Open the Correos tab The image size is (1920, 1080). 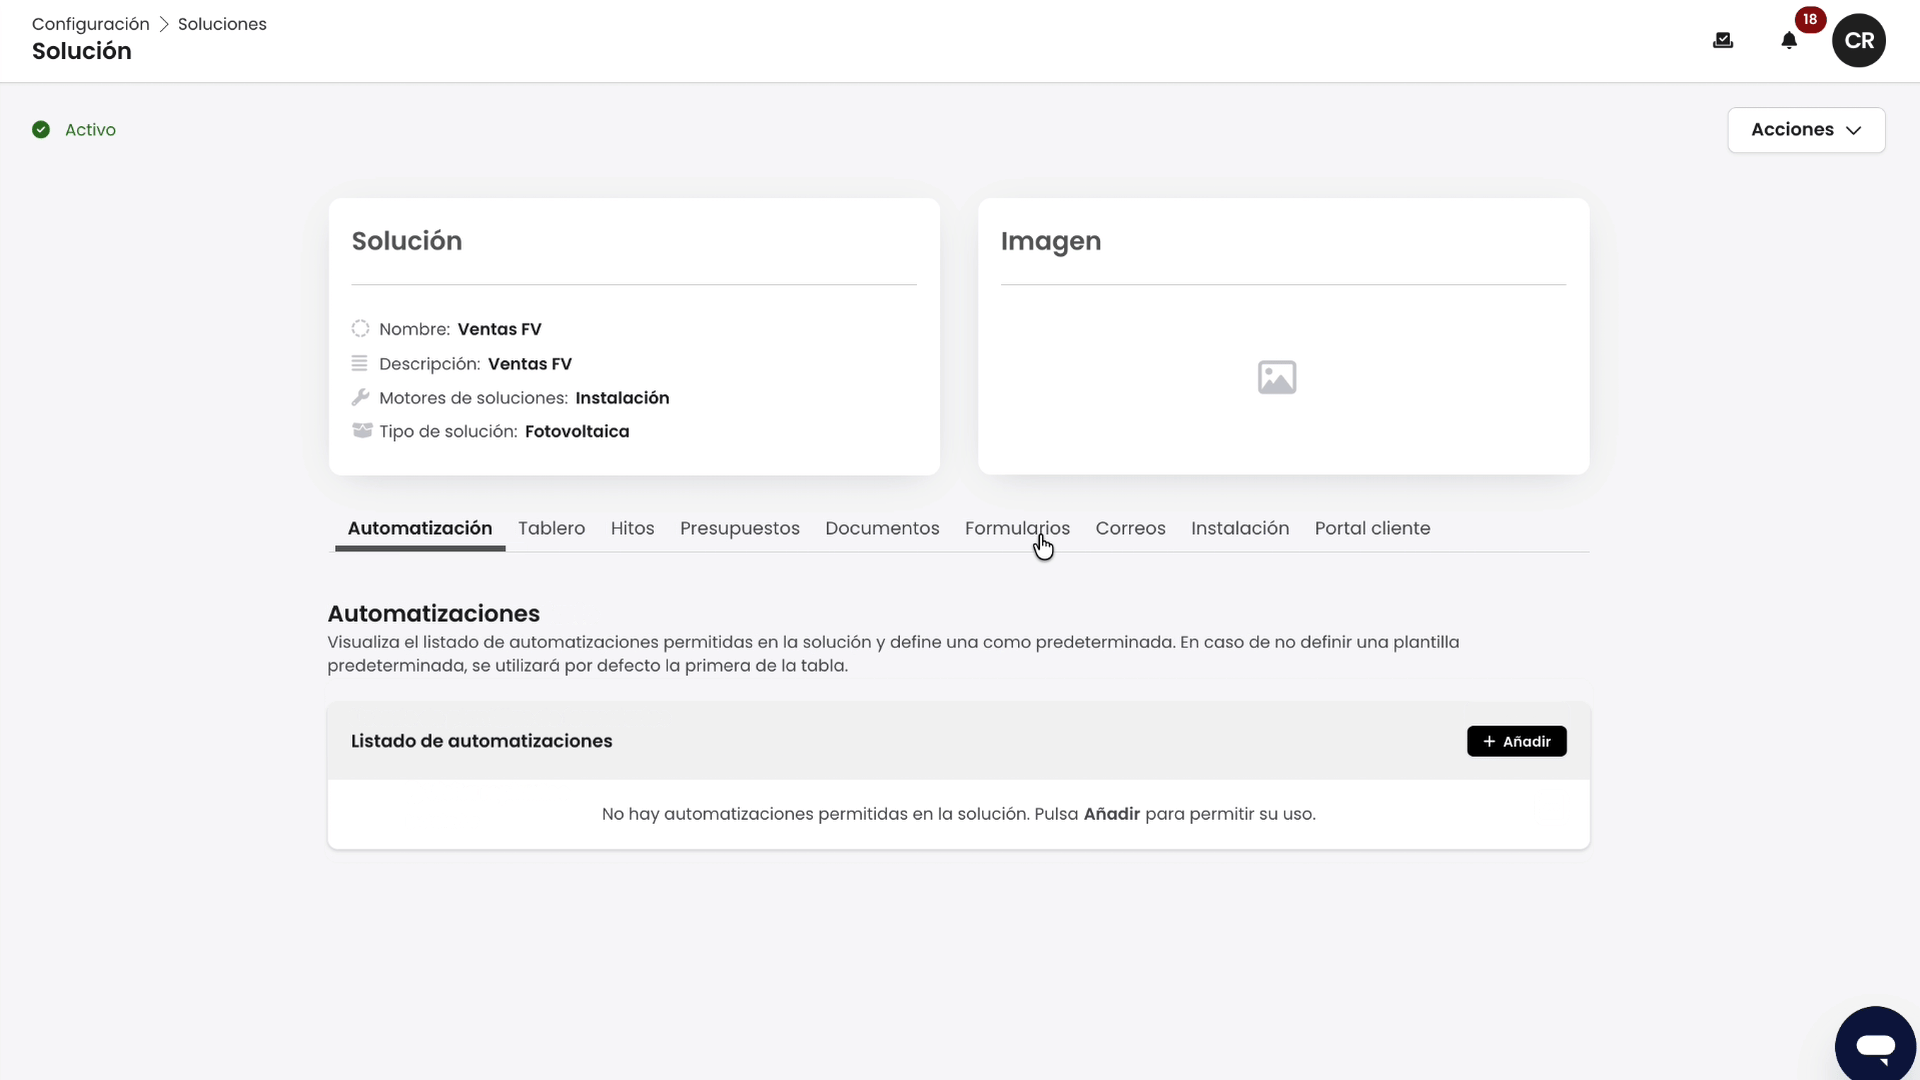click(1130, 528)
